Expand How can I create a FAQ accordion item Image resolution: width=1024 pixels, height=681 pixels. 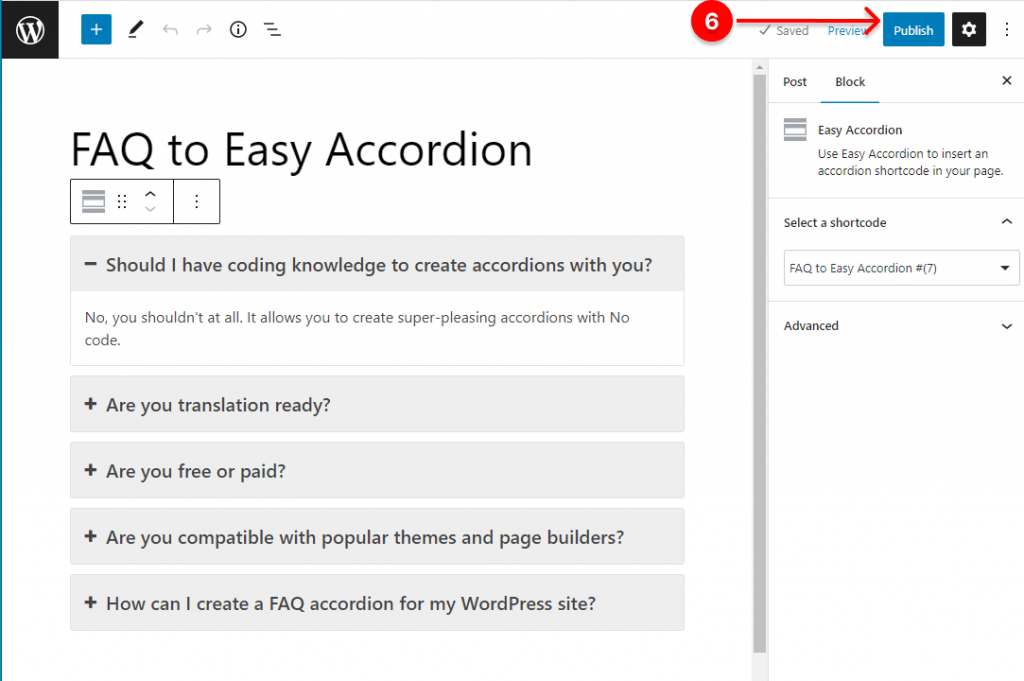377,603
